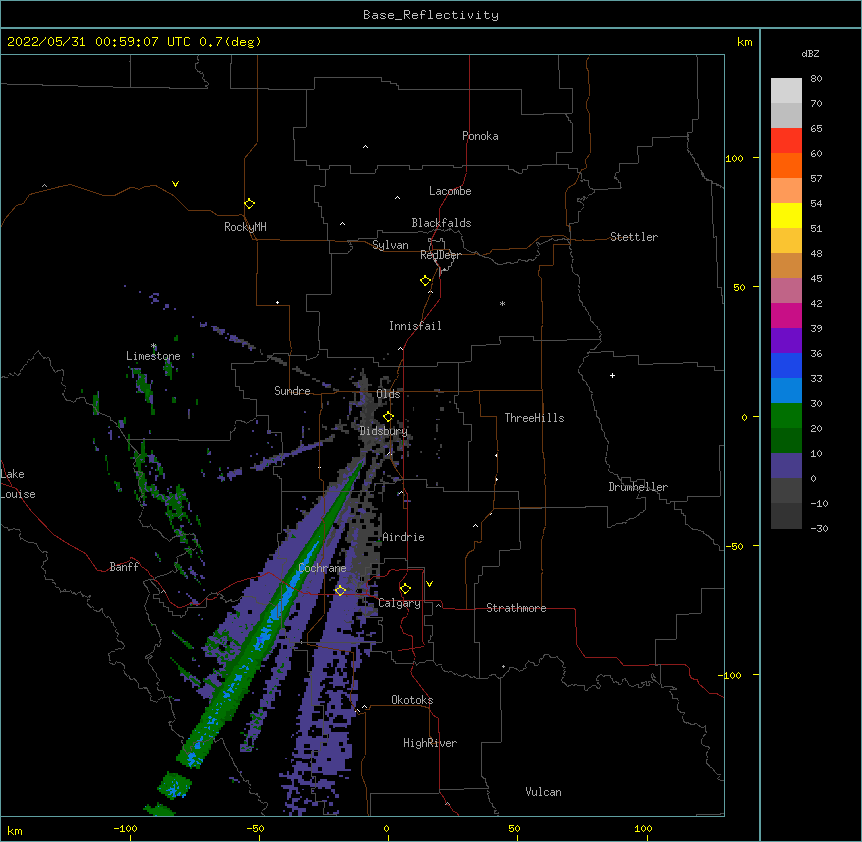Viewport: 862px width, 842px height.
Task: Click the -50 tick label on the right axis
Action: coord(734,546)
